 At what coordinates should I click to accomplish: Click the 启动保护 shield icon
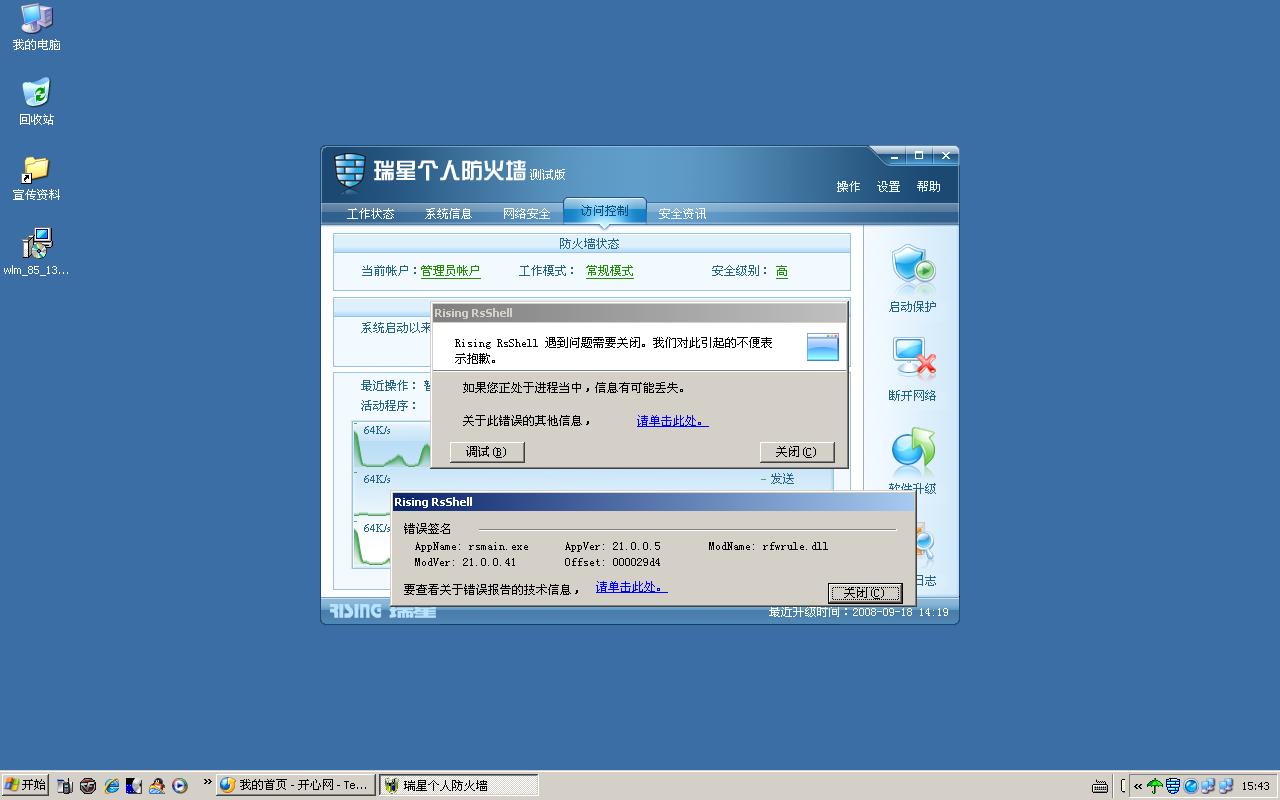pyautogui.click(x=913, y=268)
